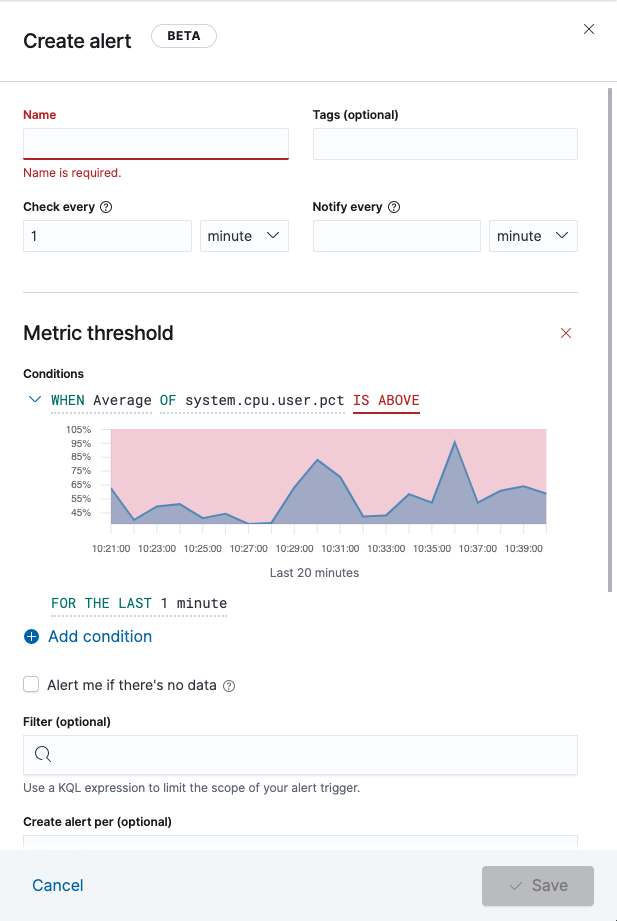617x921 pixels.
Task: Click the search icon in the Filter field
Action: coord(42,754)
